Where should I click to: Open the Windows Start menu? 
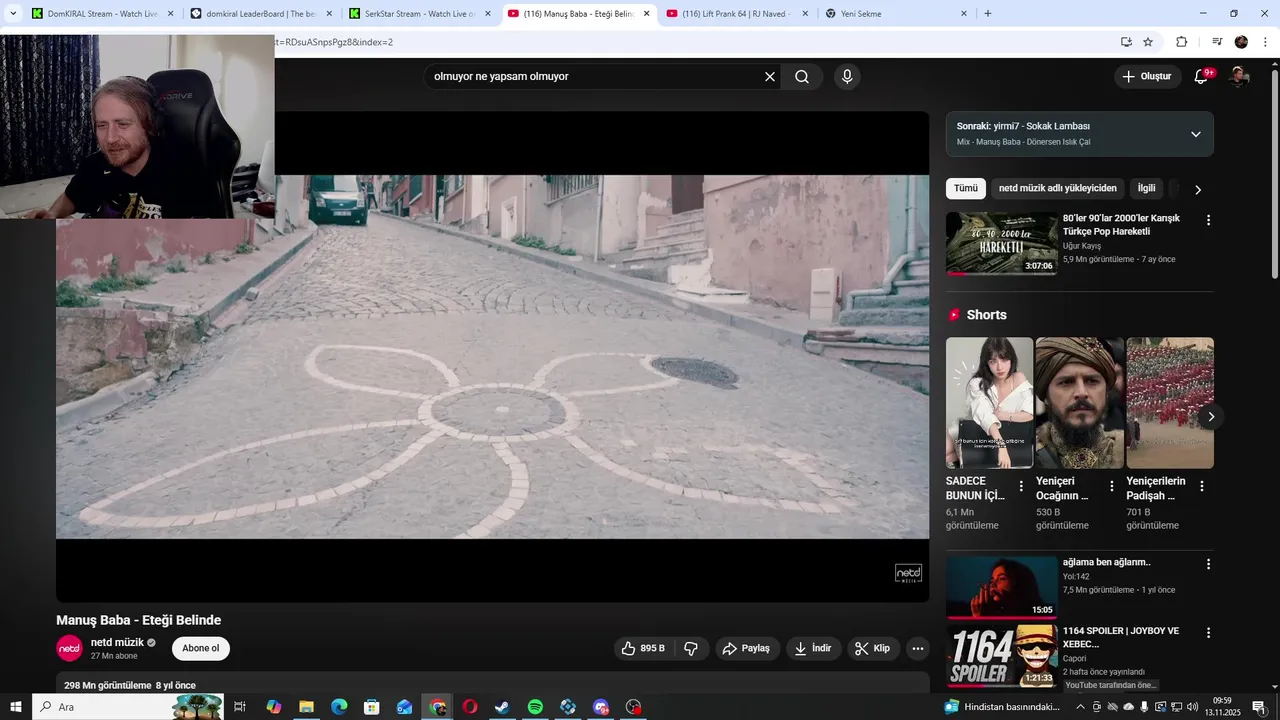pyautogui.click(x=16, y=707)
